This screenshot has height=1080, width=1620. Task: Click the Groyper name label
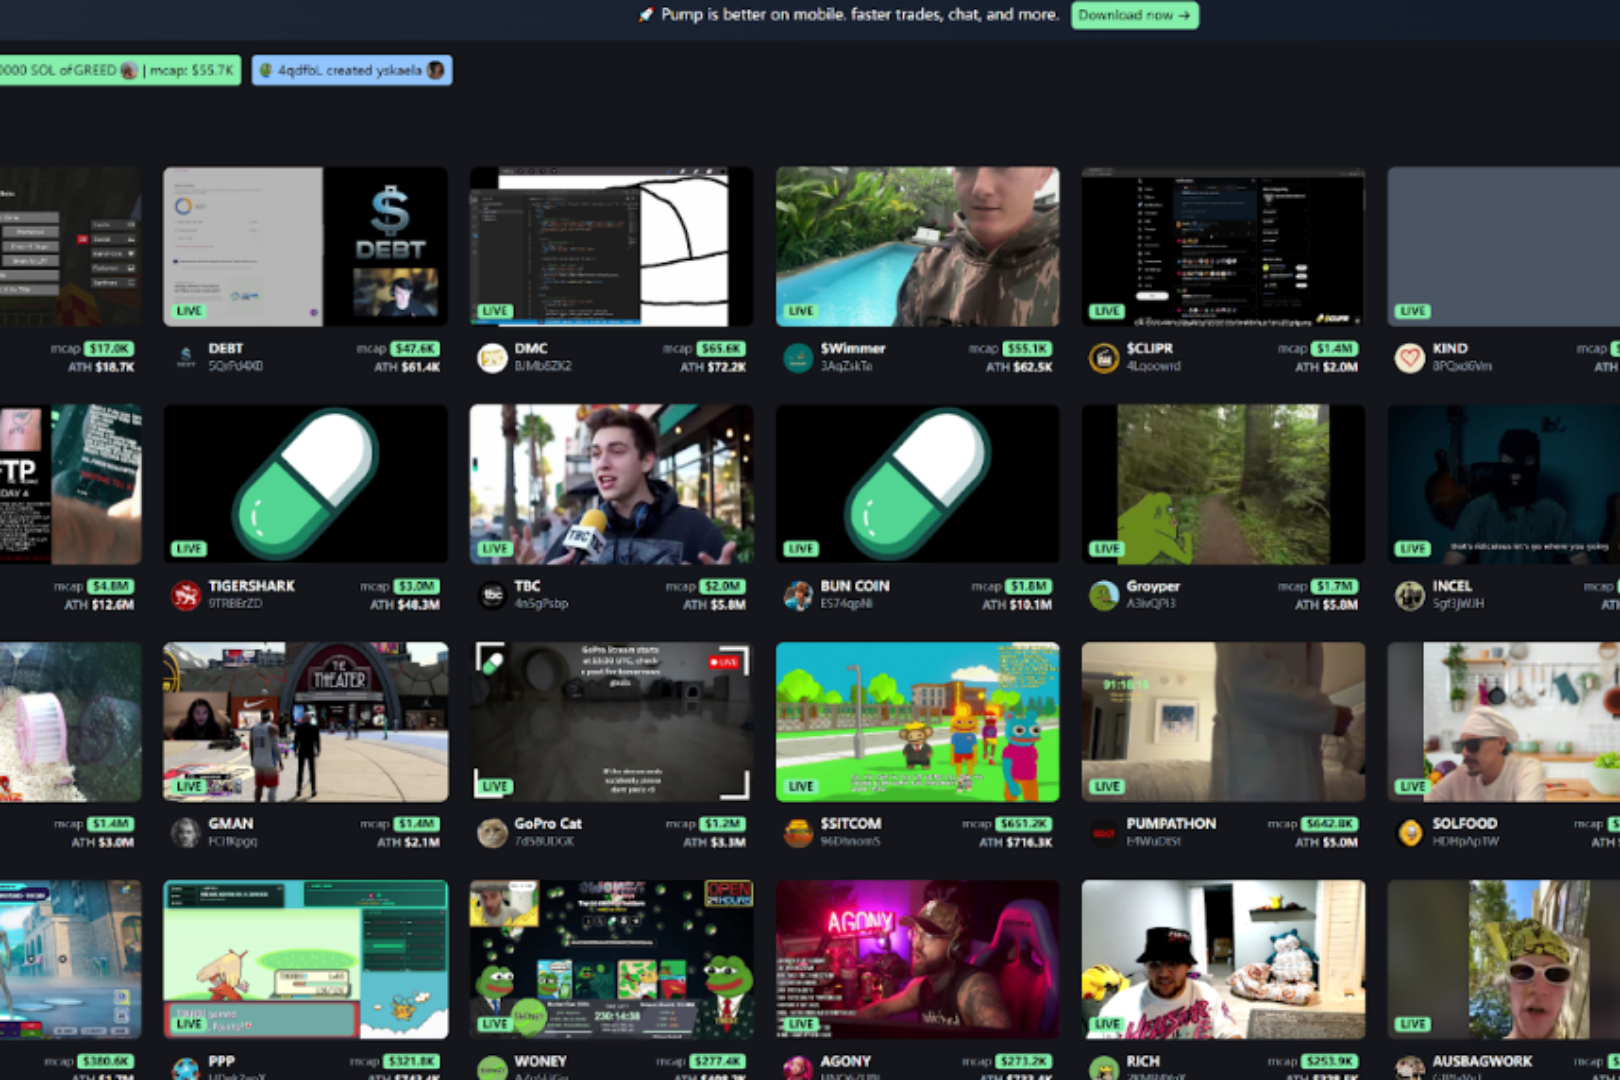coord(1153,586)
